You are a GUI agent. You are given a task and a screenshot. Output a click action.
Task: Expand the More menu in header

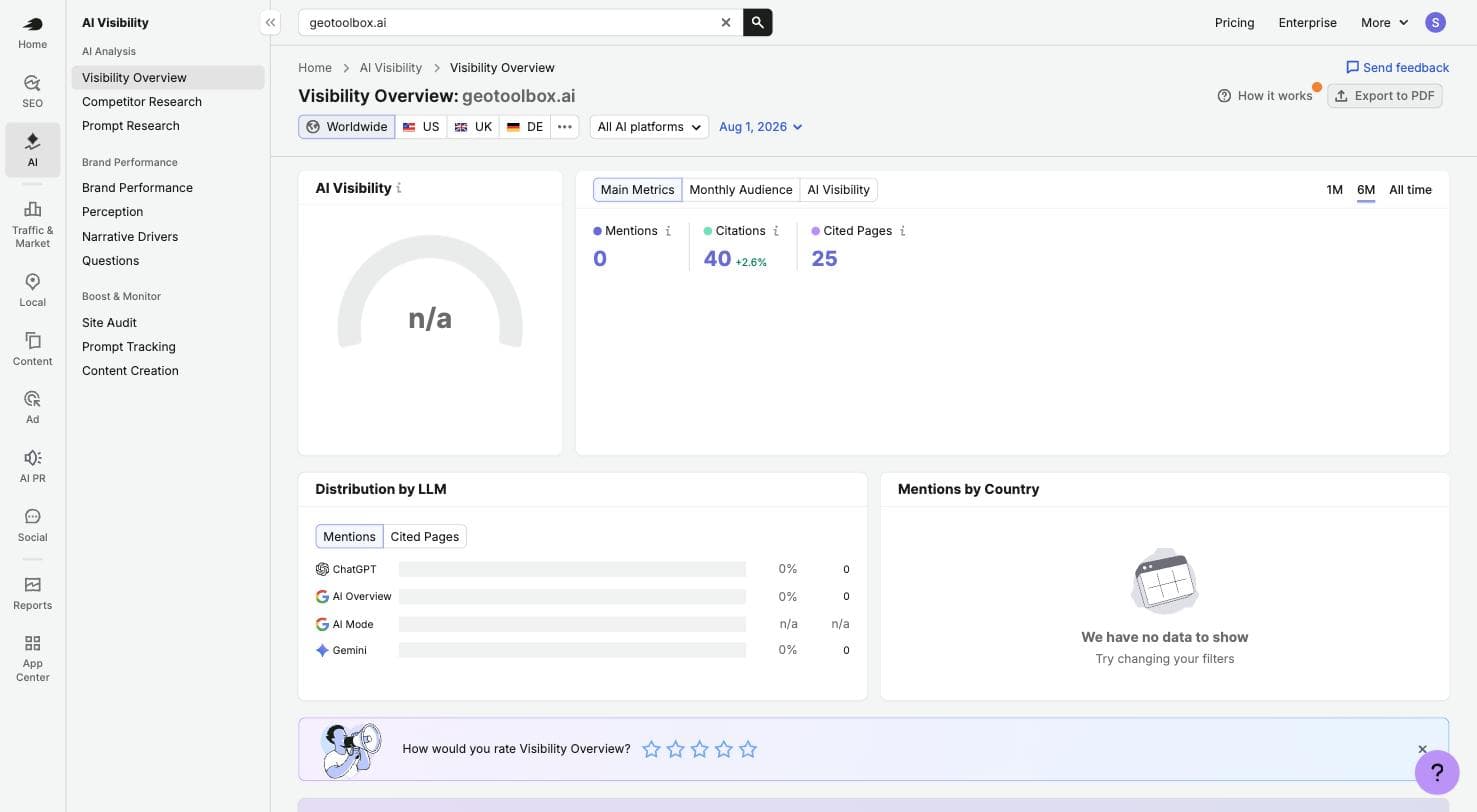(1385, 22)
